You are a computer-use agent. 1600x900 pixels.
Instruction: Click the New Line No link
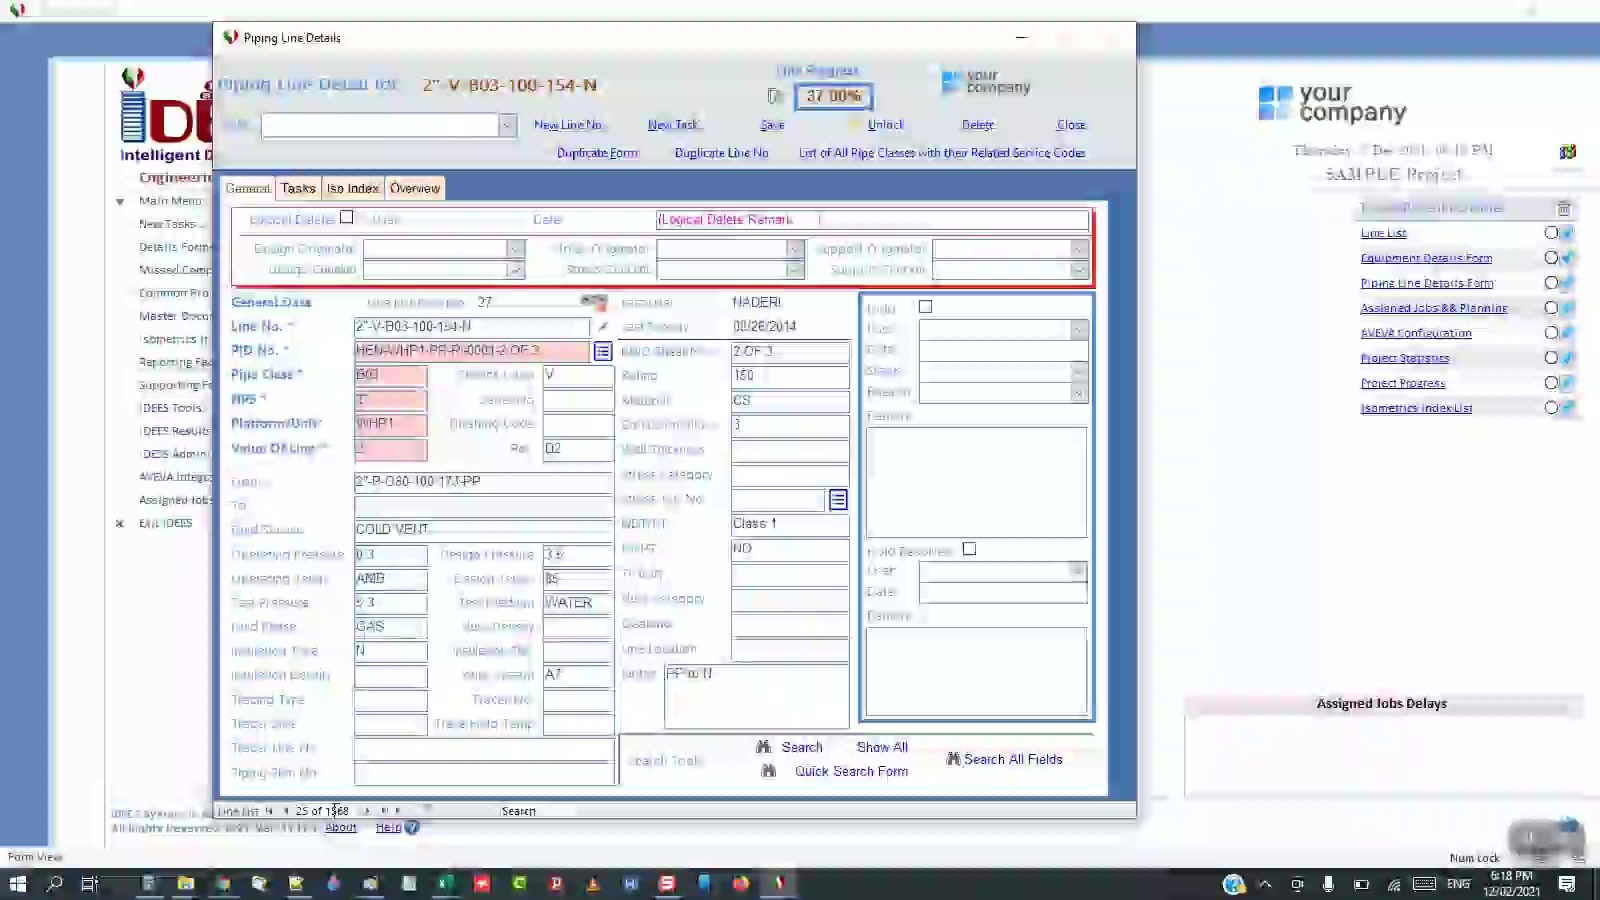[x=568, y=125]
